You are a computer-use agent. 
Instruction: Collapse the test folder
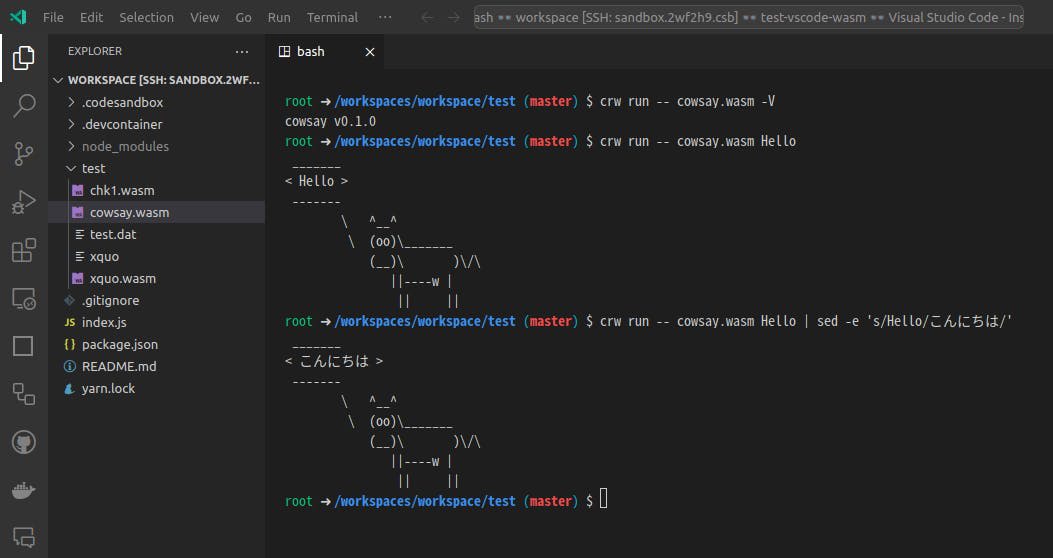[x=156, y=168]
